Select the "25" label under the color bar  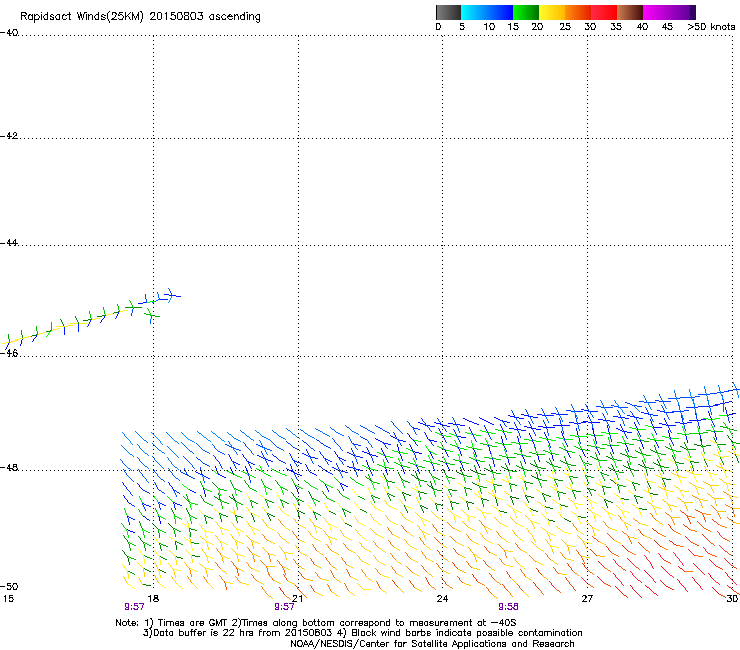565,27
